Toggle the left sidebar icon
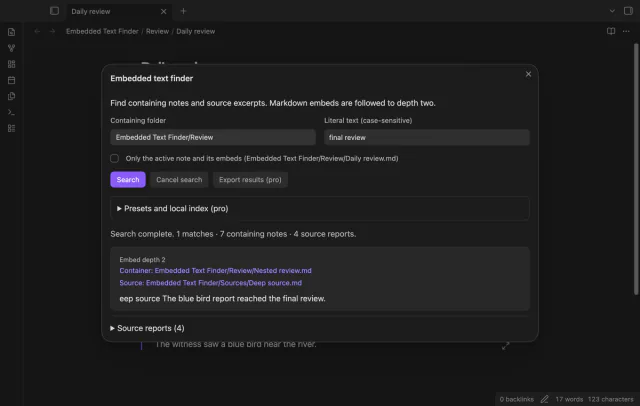The height and width of the screenshot is (406, 640). [54, 11]
